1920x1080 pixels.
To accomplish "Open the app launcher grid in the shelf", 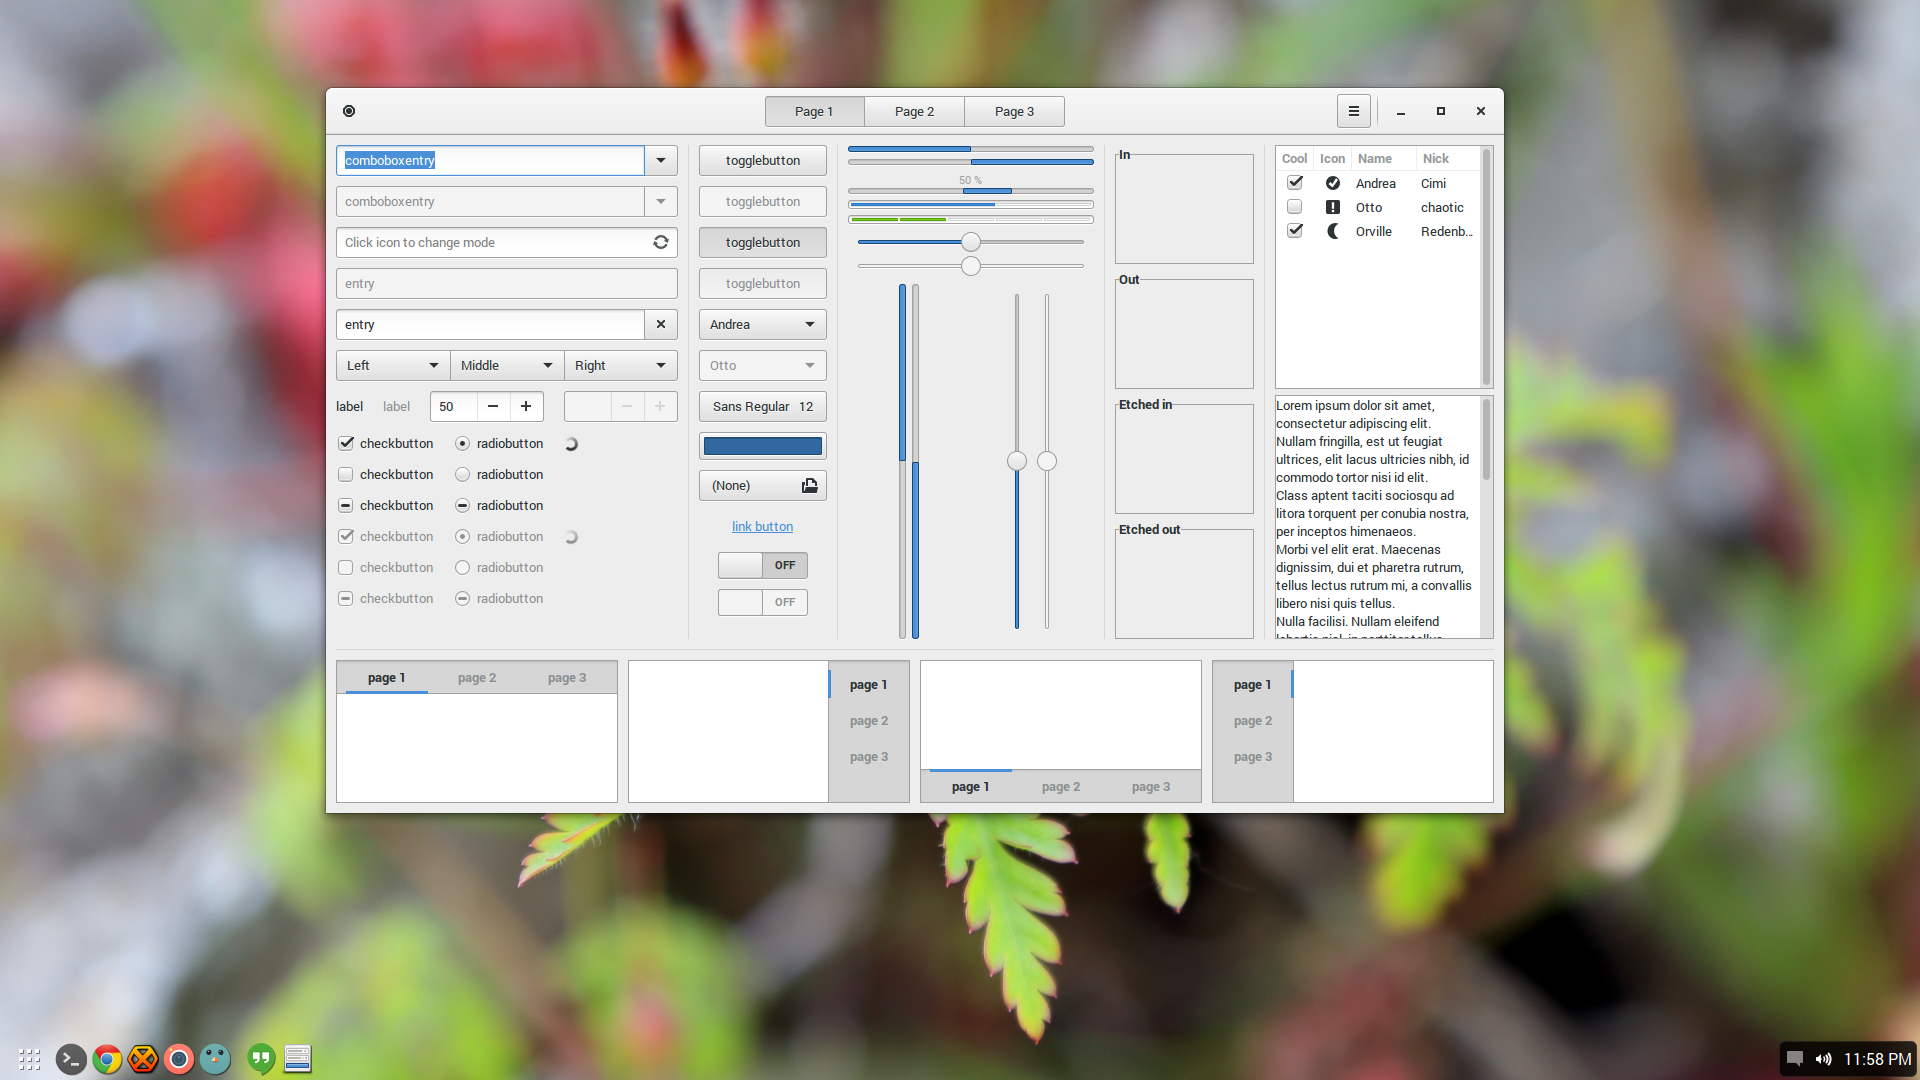I will tap(29, 1059).
